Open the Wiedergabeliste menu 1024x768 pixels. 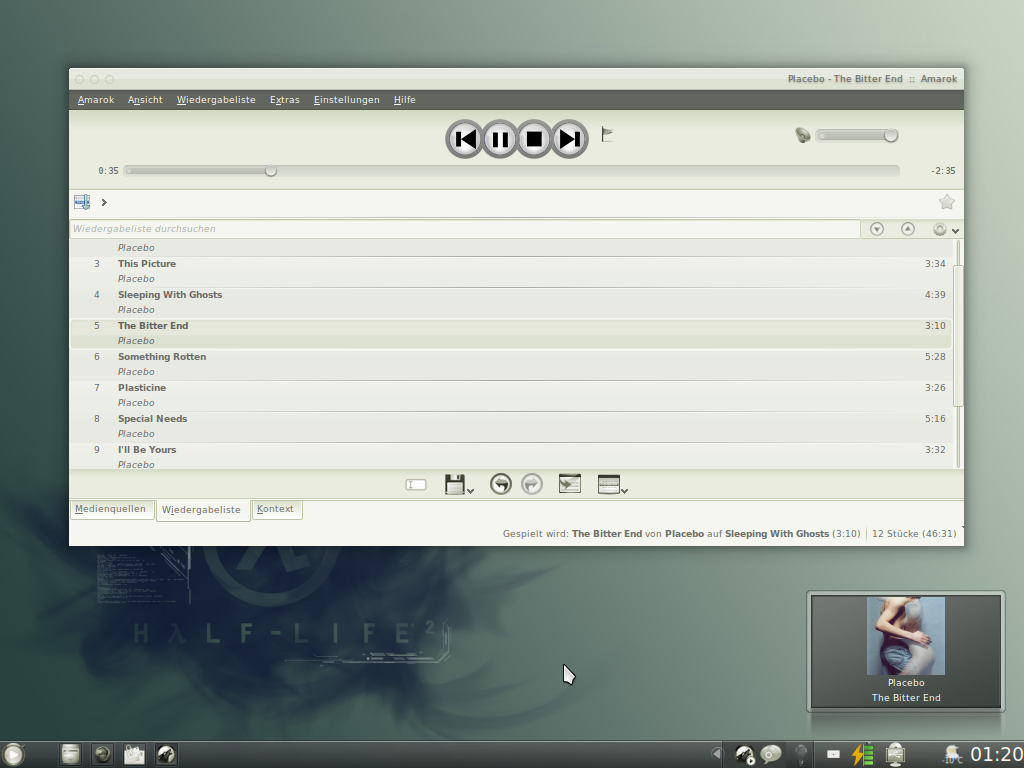point(216,100)
